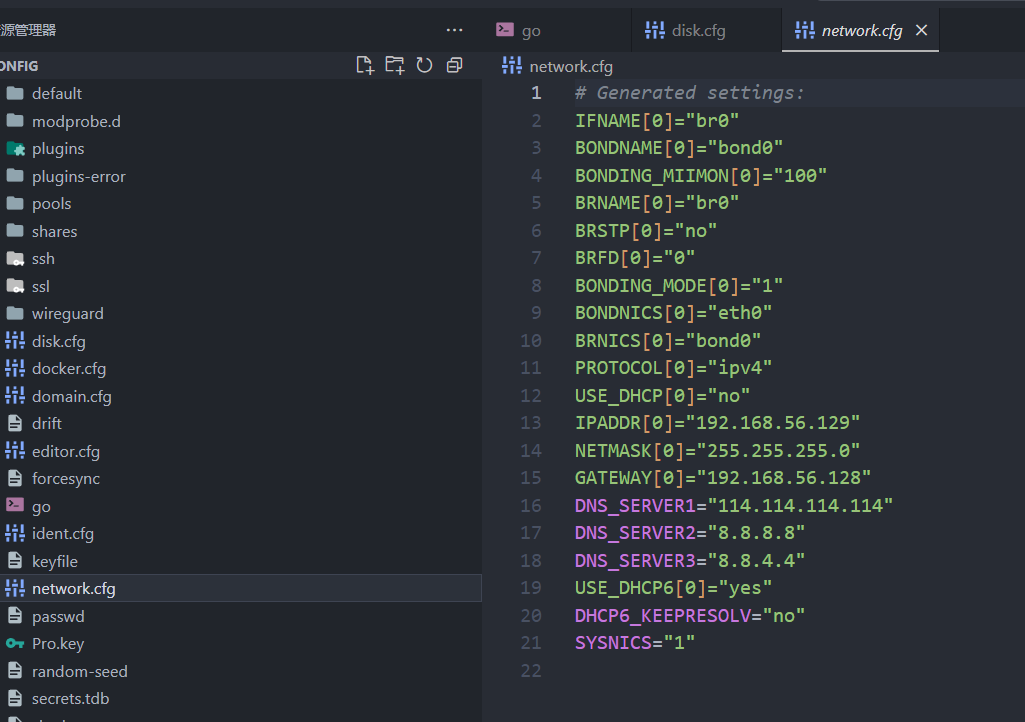Click the BONDING_MODE[0]="1" line
Screen dimensions: 1025x722
(x=679, y=286)
